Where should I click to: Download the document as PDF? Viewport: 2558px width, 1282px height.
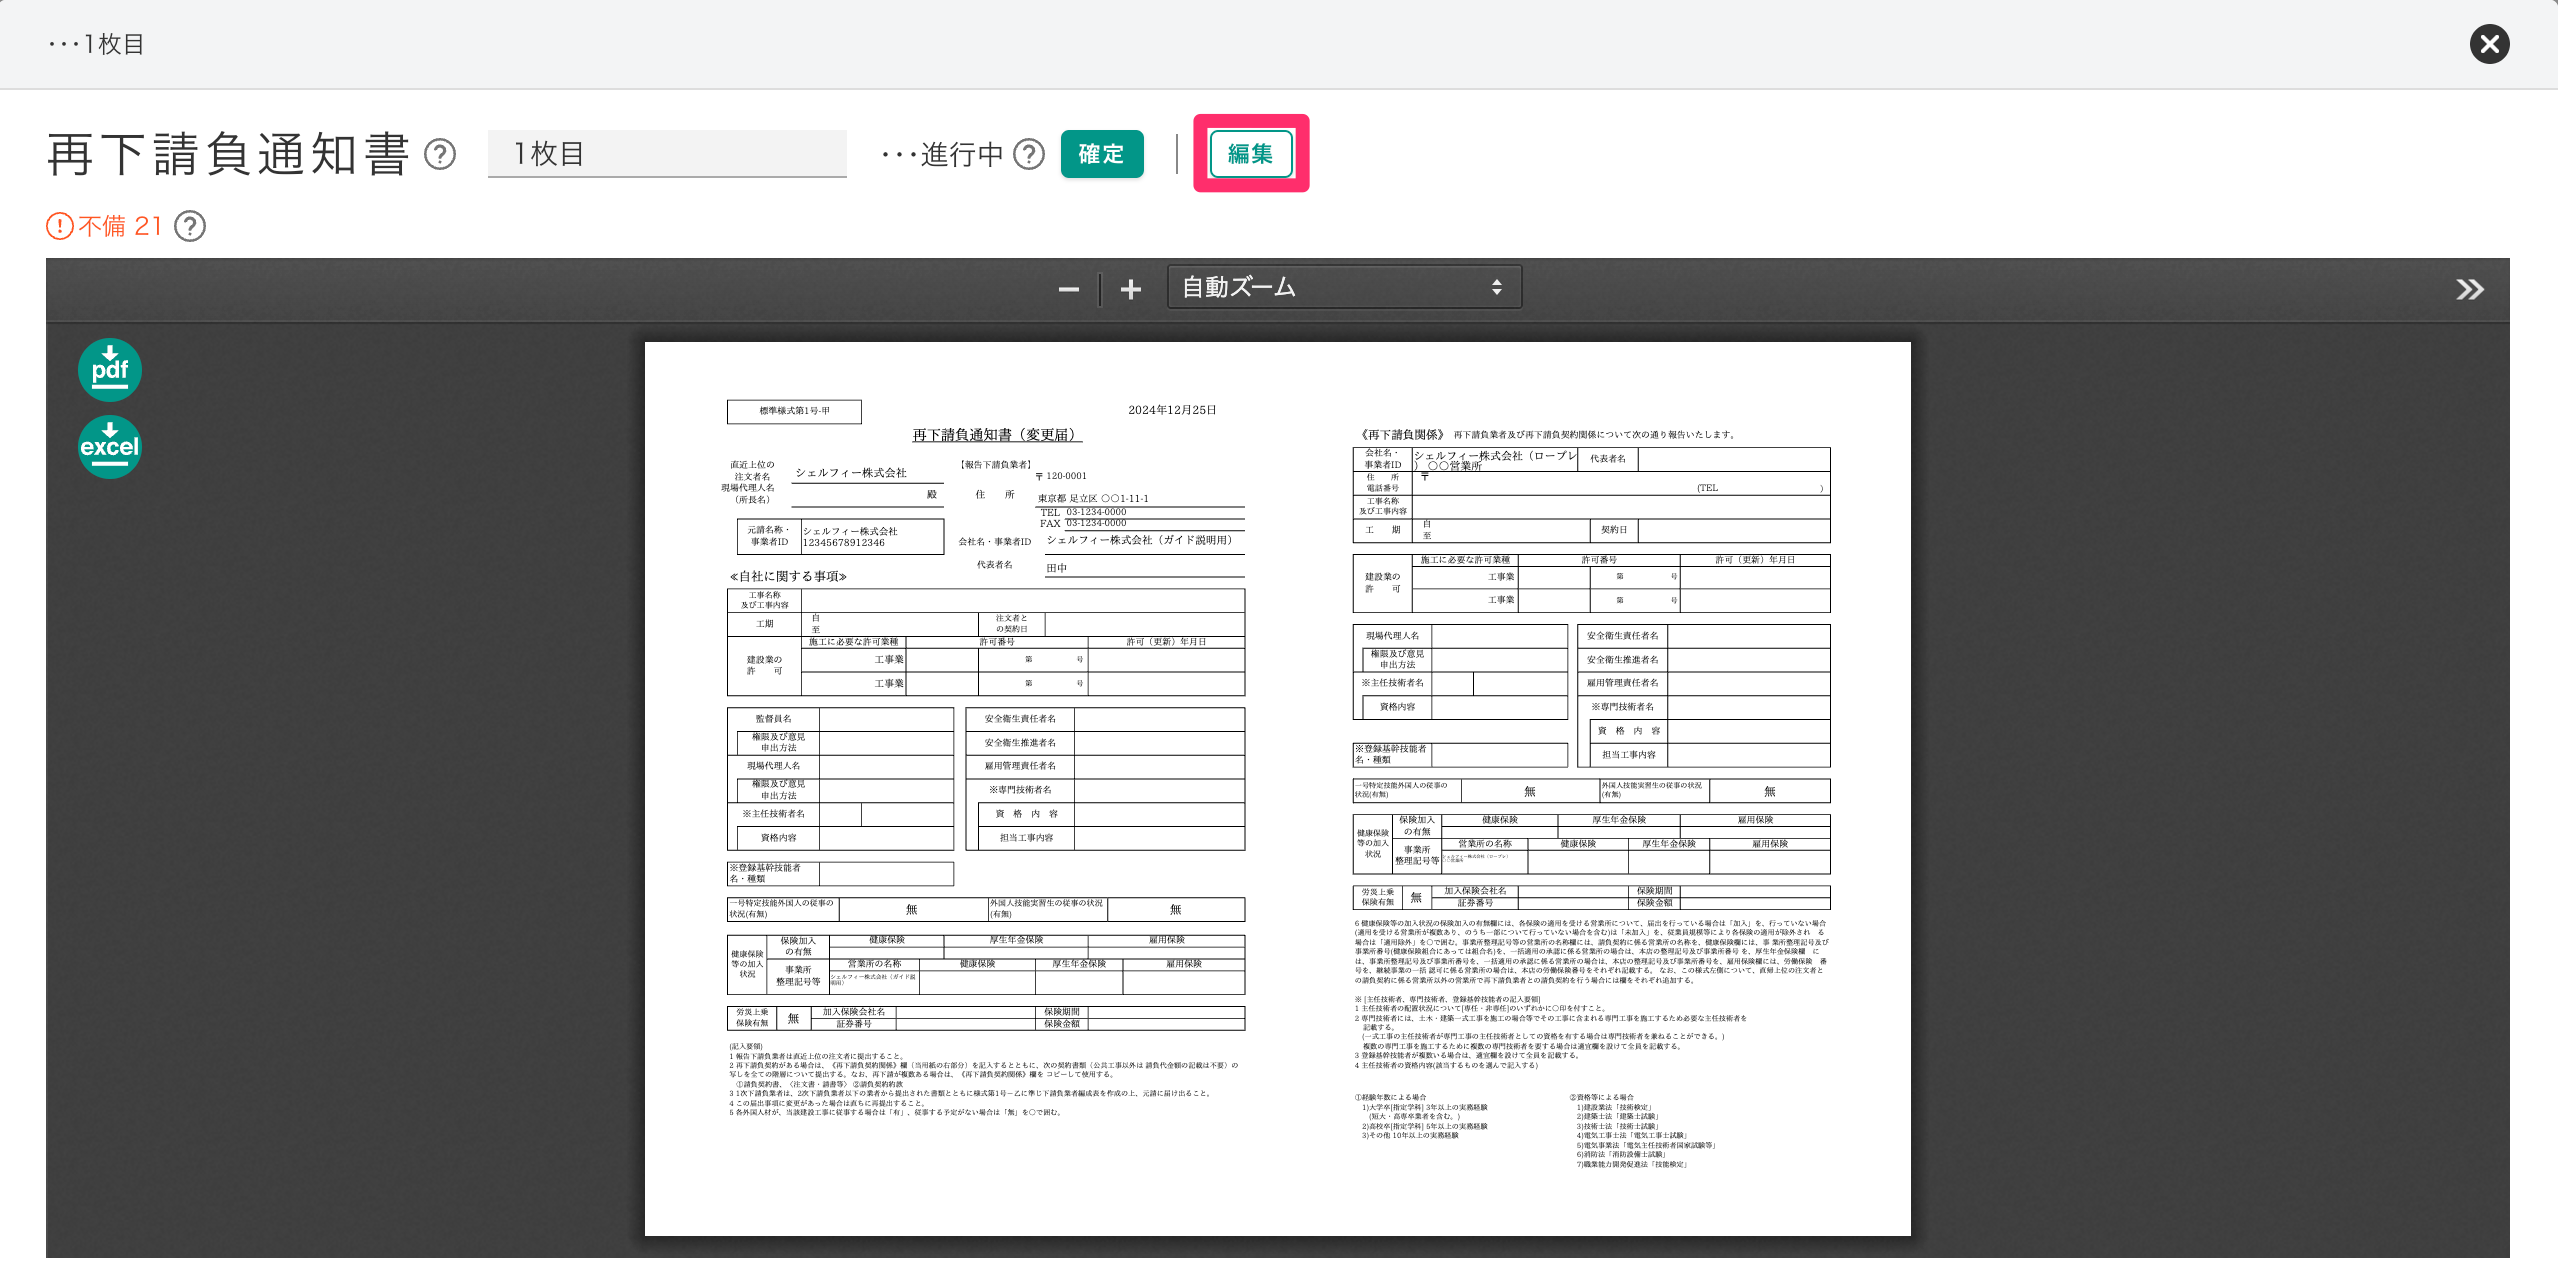point(109,370)
